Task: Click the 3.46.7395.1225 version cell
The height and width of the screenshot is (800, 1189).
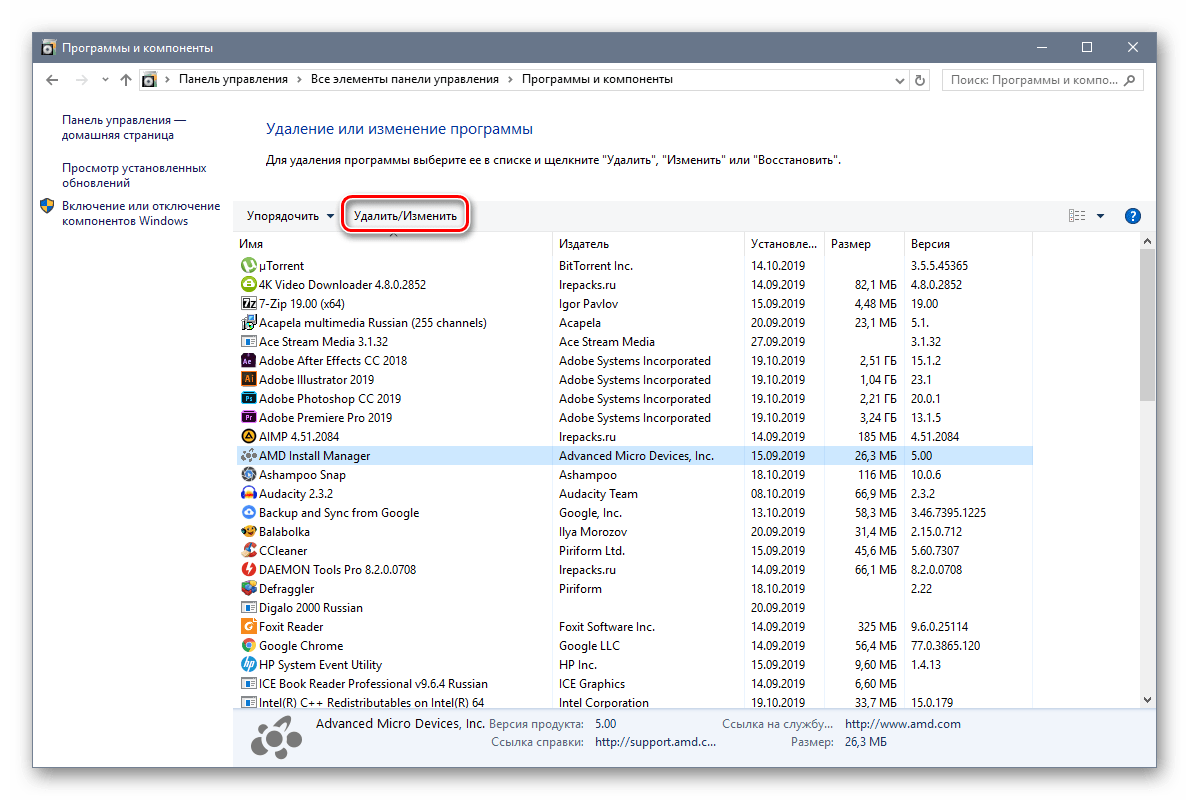Action: point(948,513)
